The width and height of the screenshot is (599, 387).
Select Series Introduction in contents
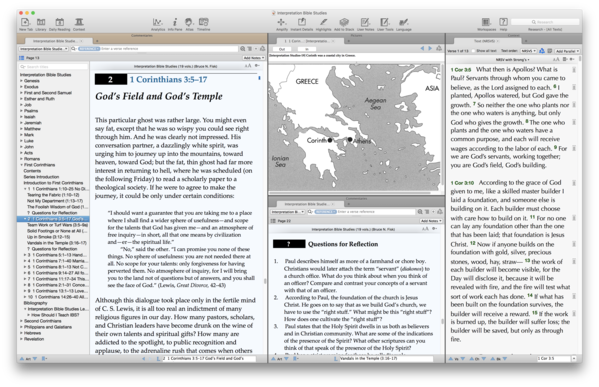tap(41, 177)
